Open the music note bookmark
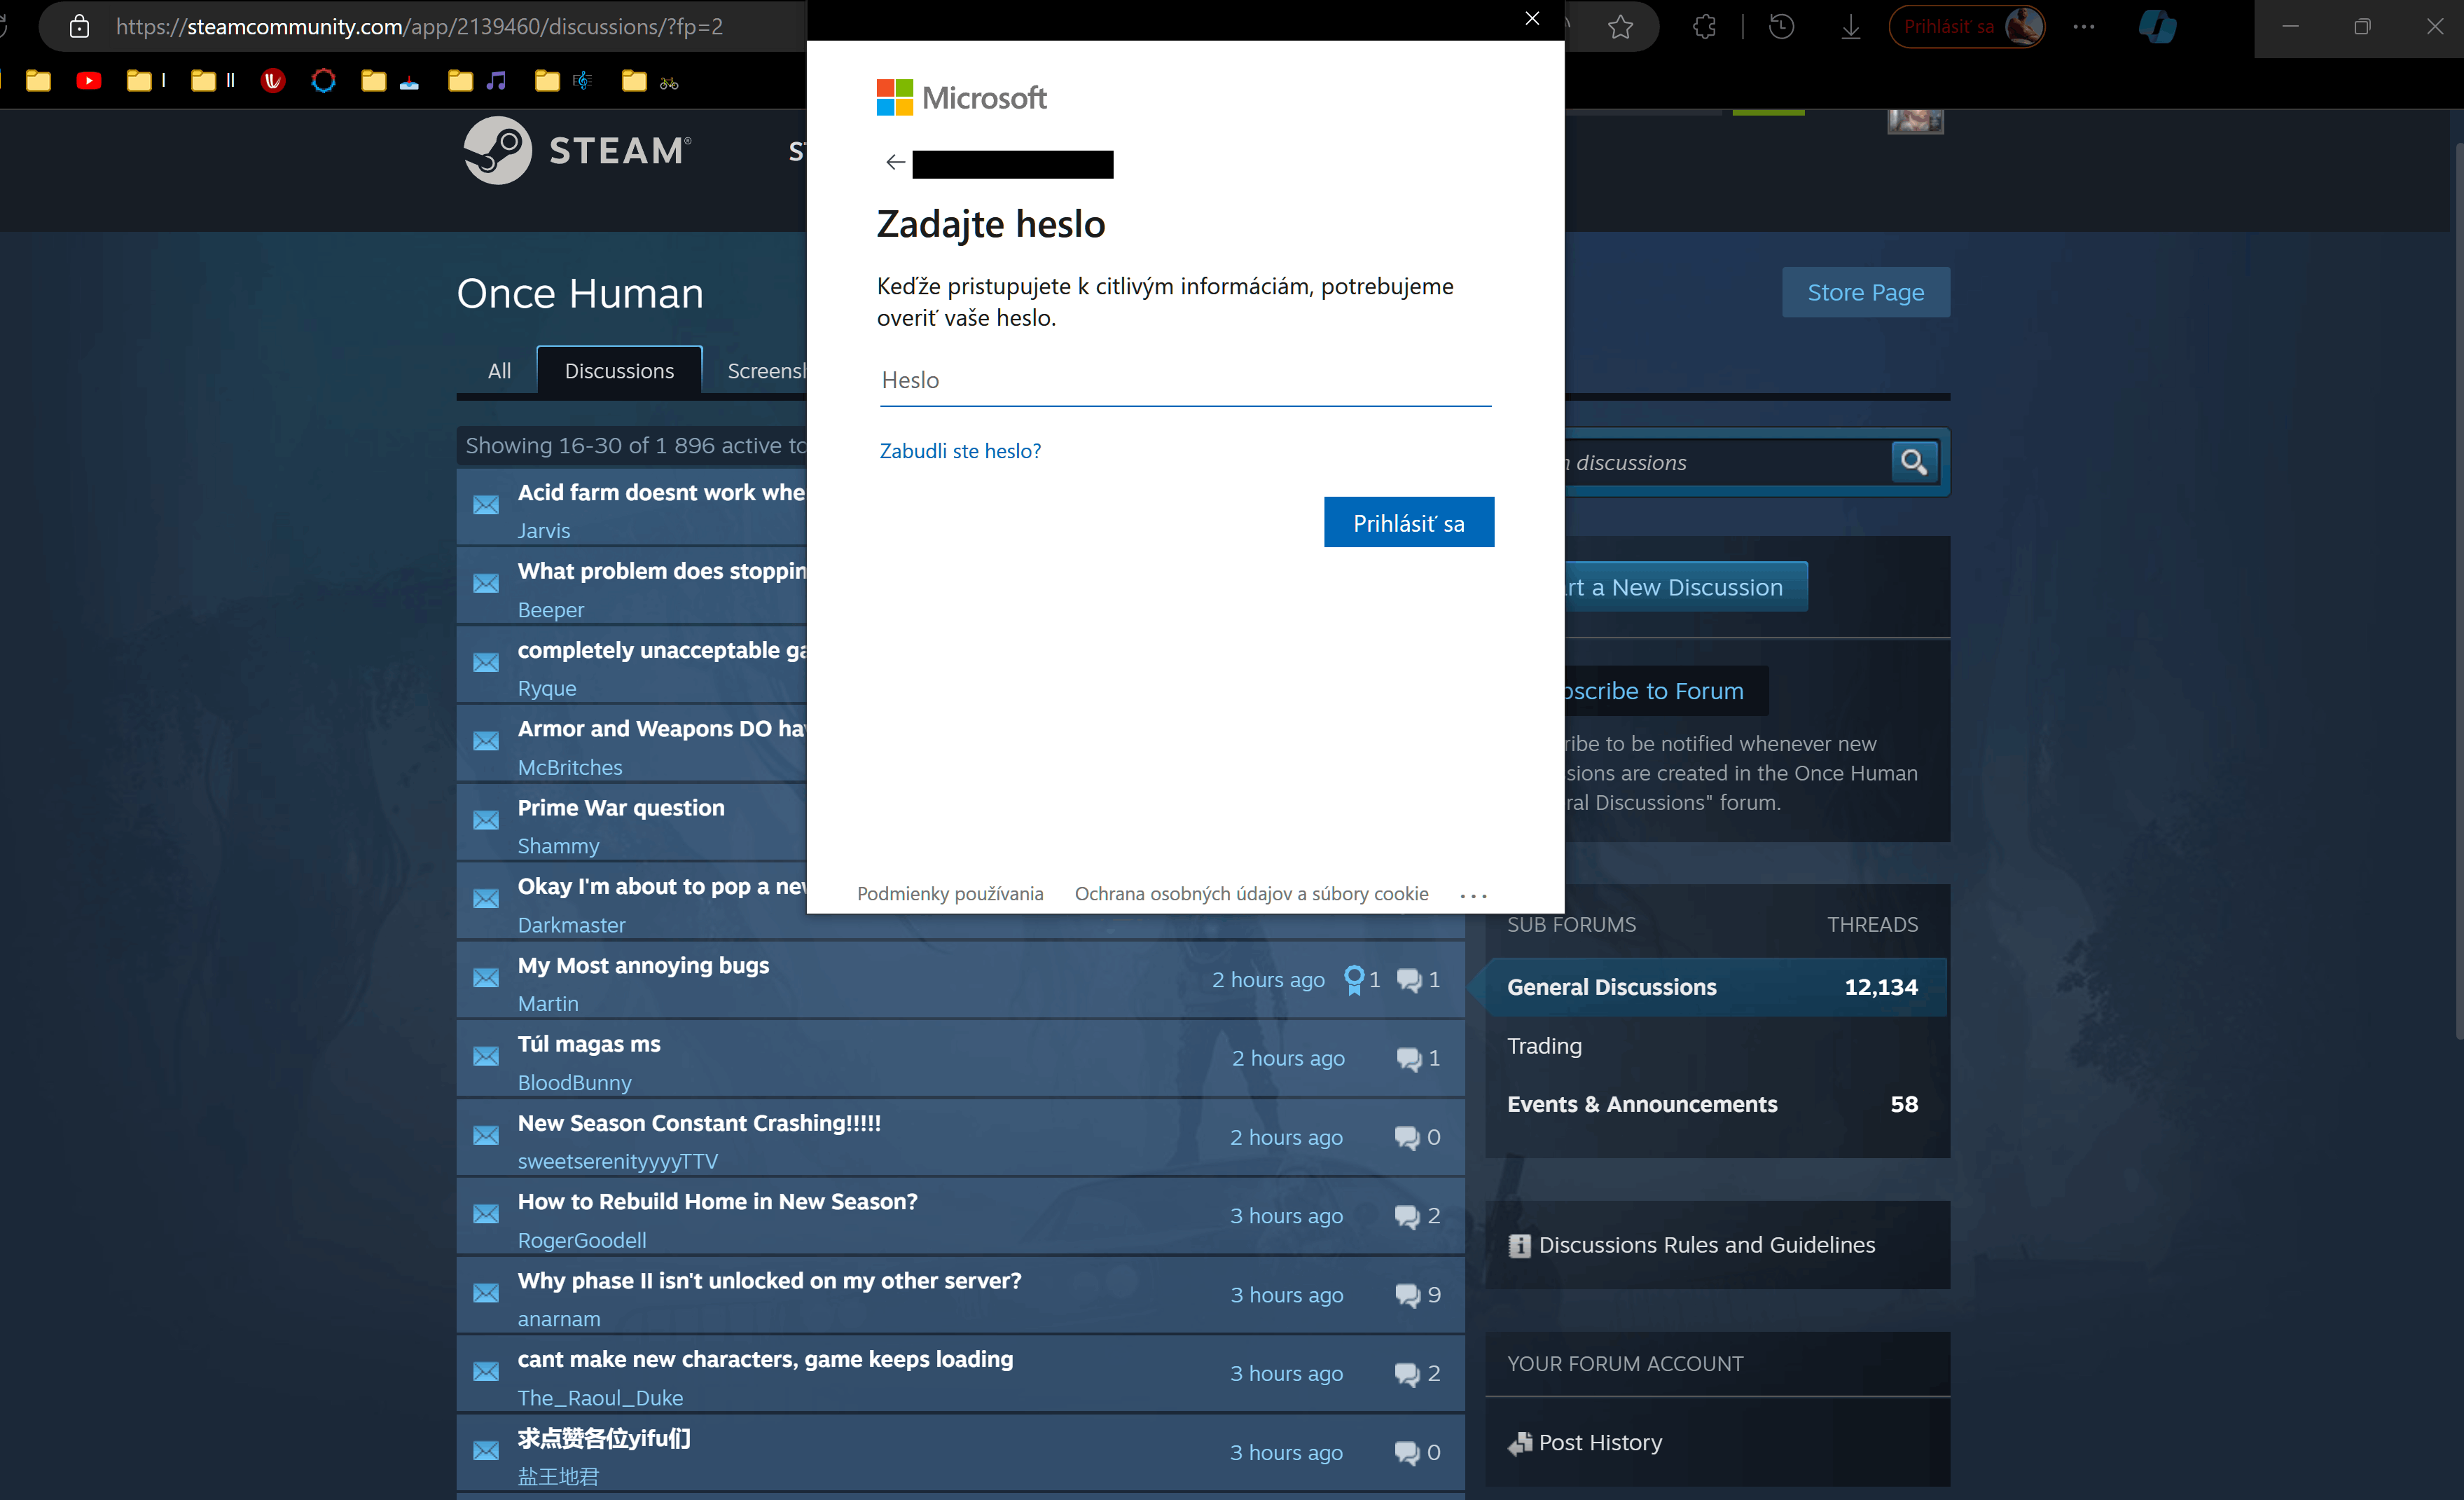The image size is (2464, 1500). (496, 81)
